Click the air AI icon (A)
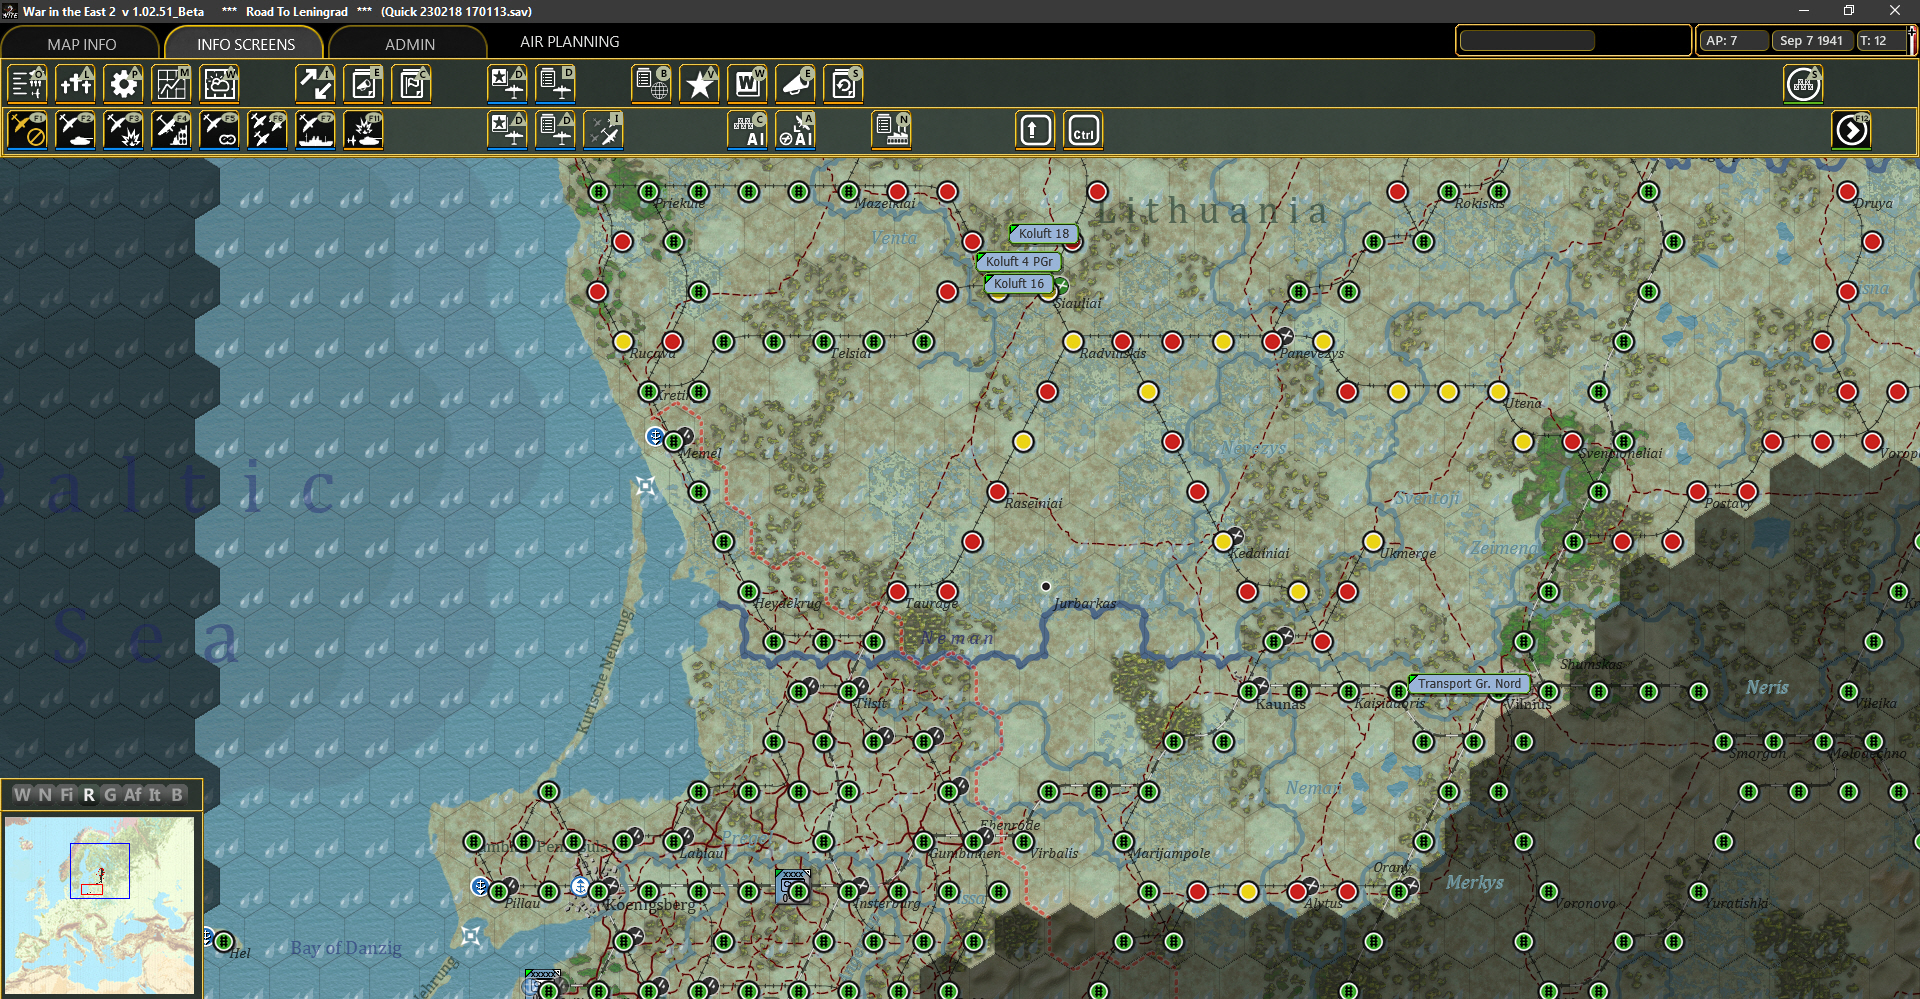The image size is (1920, 999). tap(796, 130)
